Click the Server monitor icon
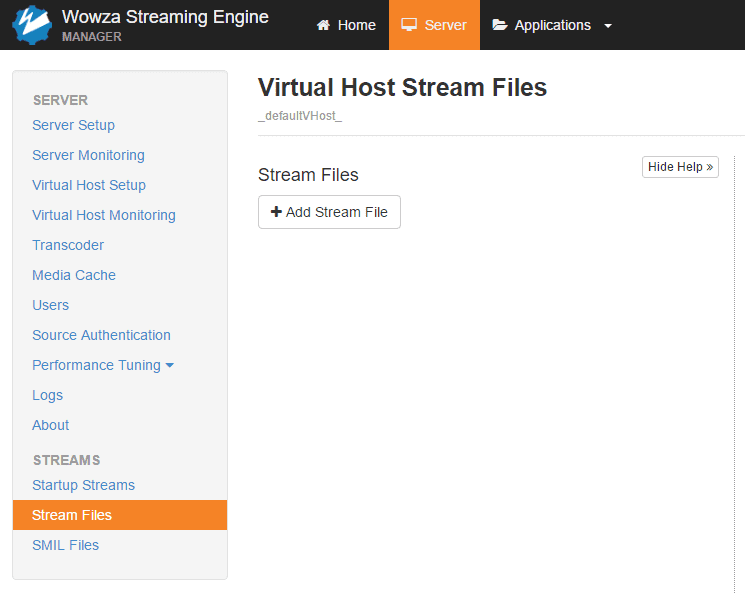This screenshot has width=745, height=593. 409,25
